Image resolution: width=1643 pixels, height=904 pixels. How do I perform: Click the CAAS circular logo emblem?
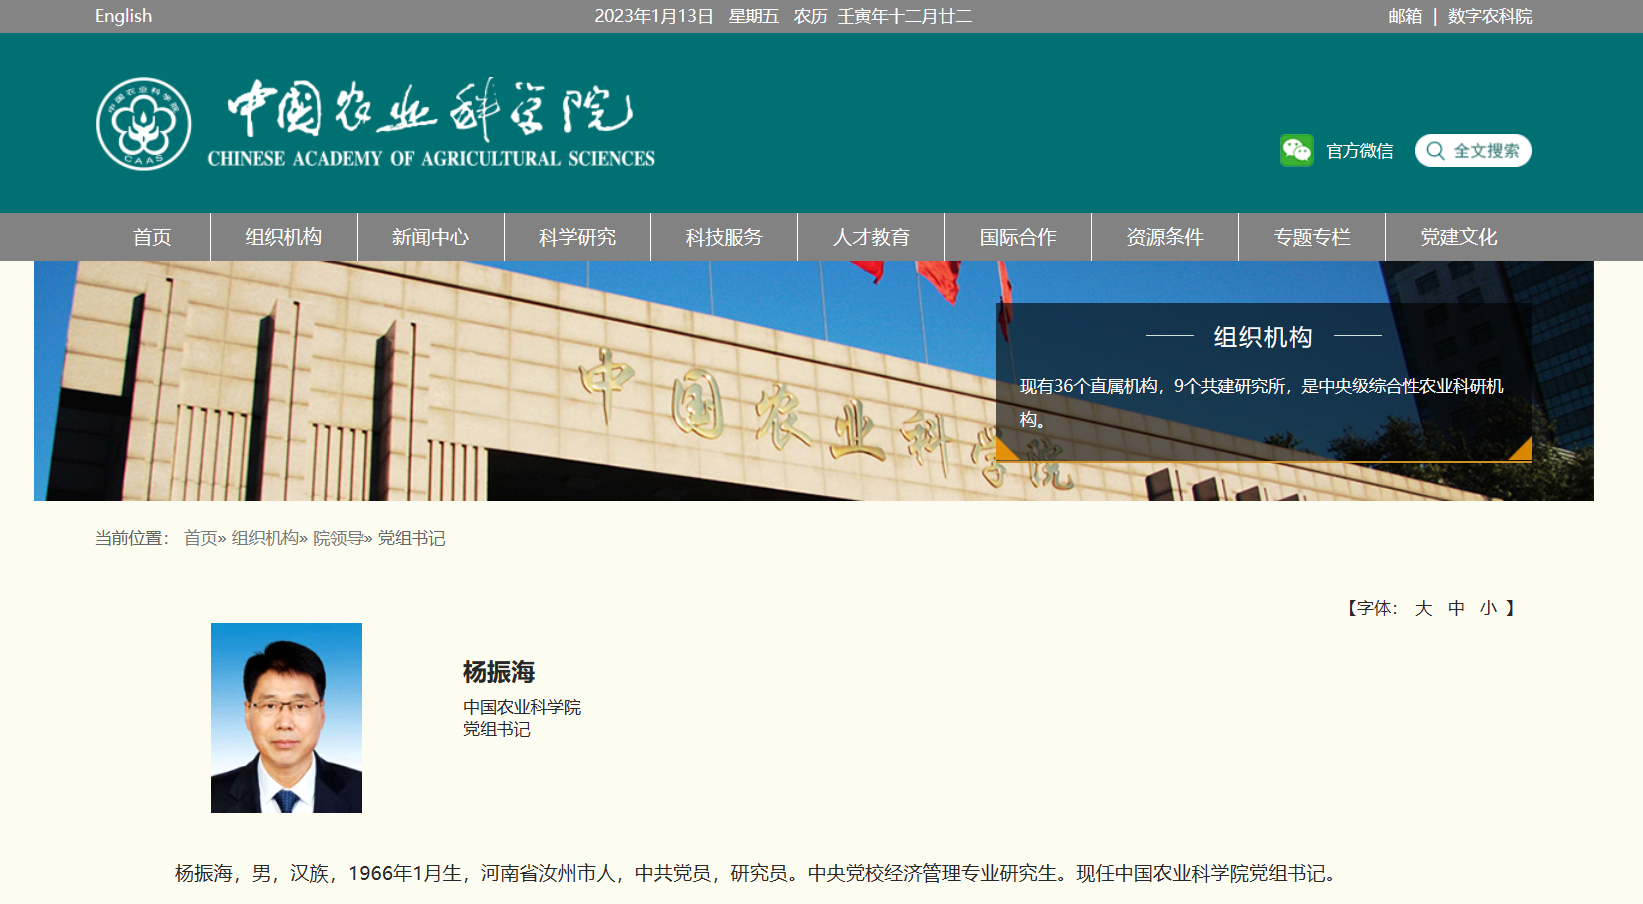point(144,124)
